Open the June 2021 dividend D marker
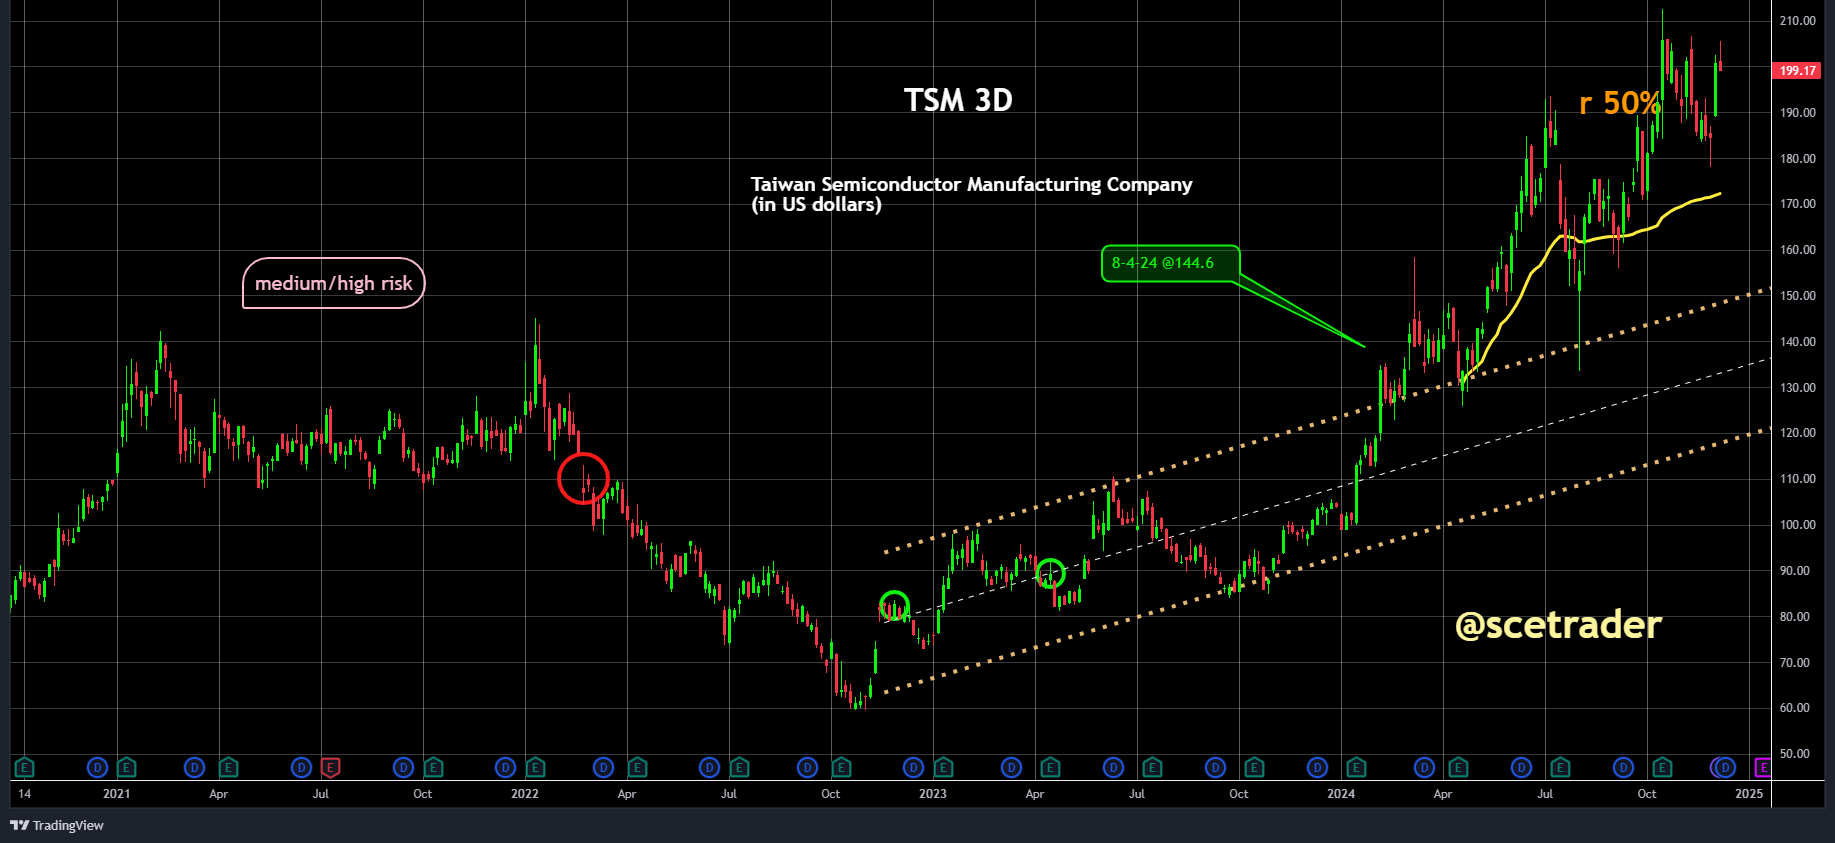Screen dimensions: 1835x843 coord(301,768)
